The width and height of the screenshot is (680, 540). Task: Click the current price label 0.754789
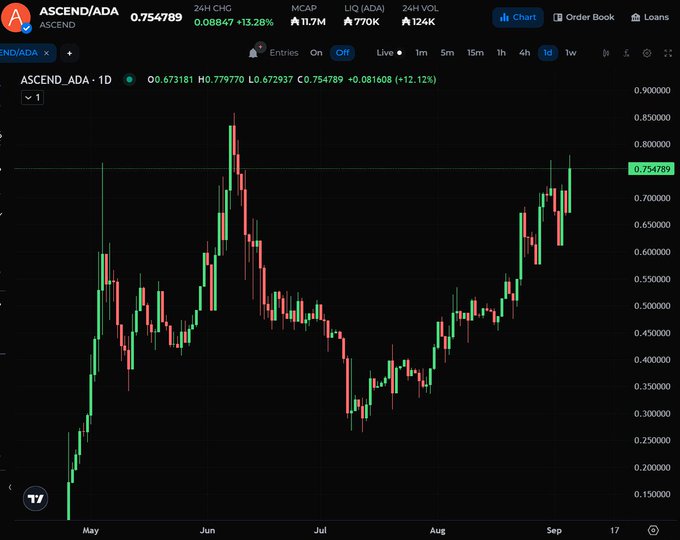(x=651, y=169)
